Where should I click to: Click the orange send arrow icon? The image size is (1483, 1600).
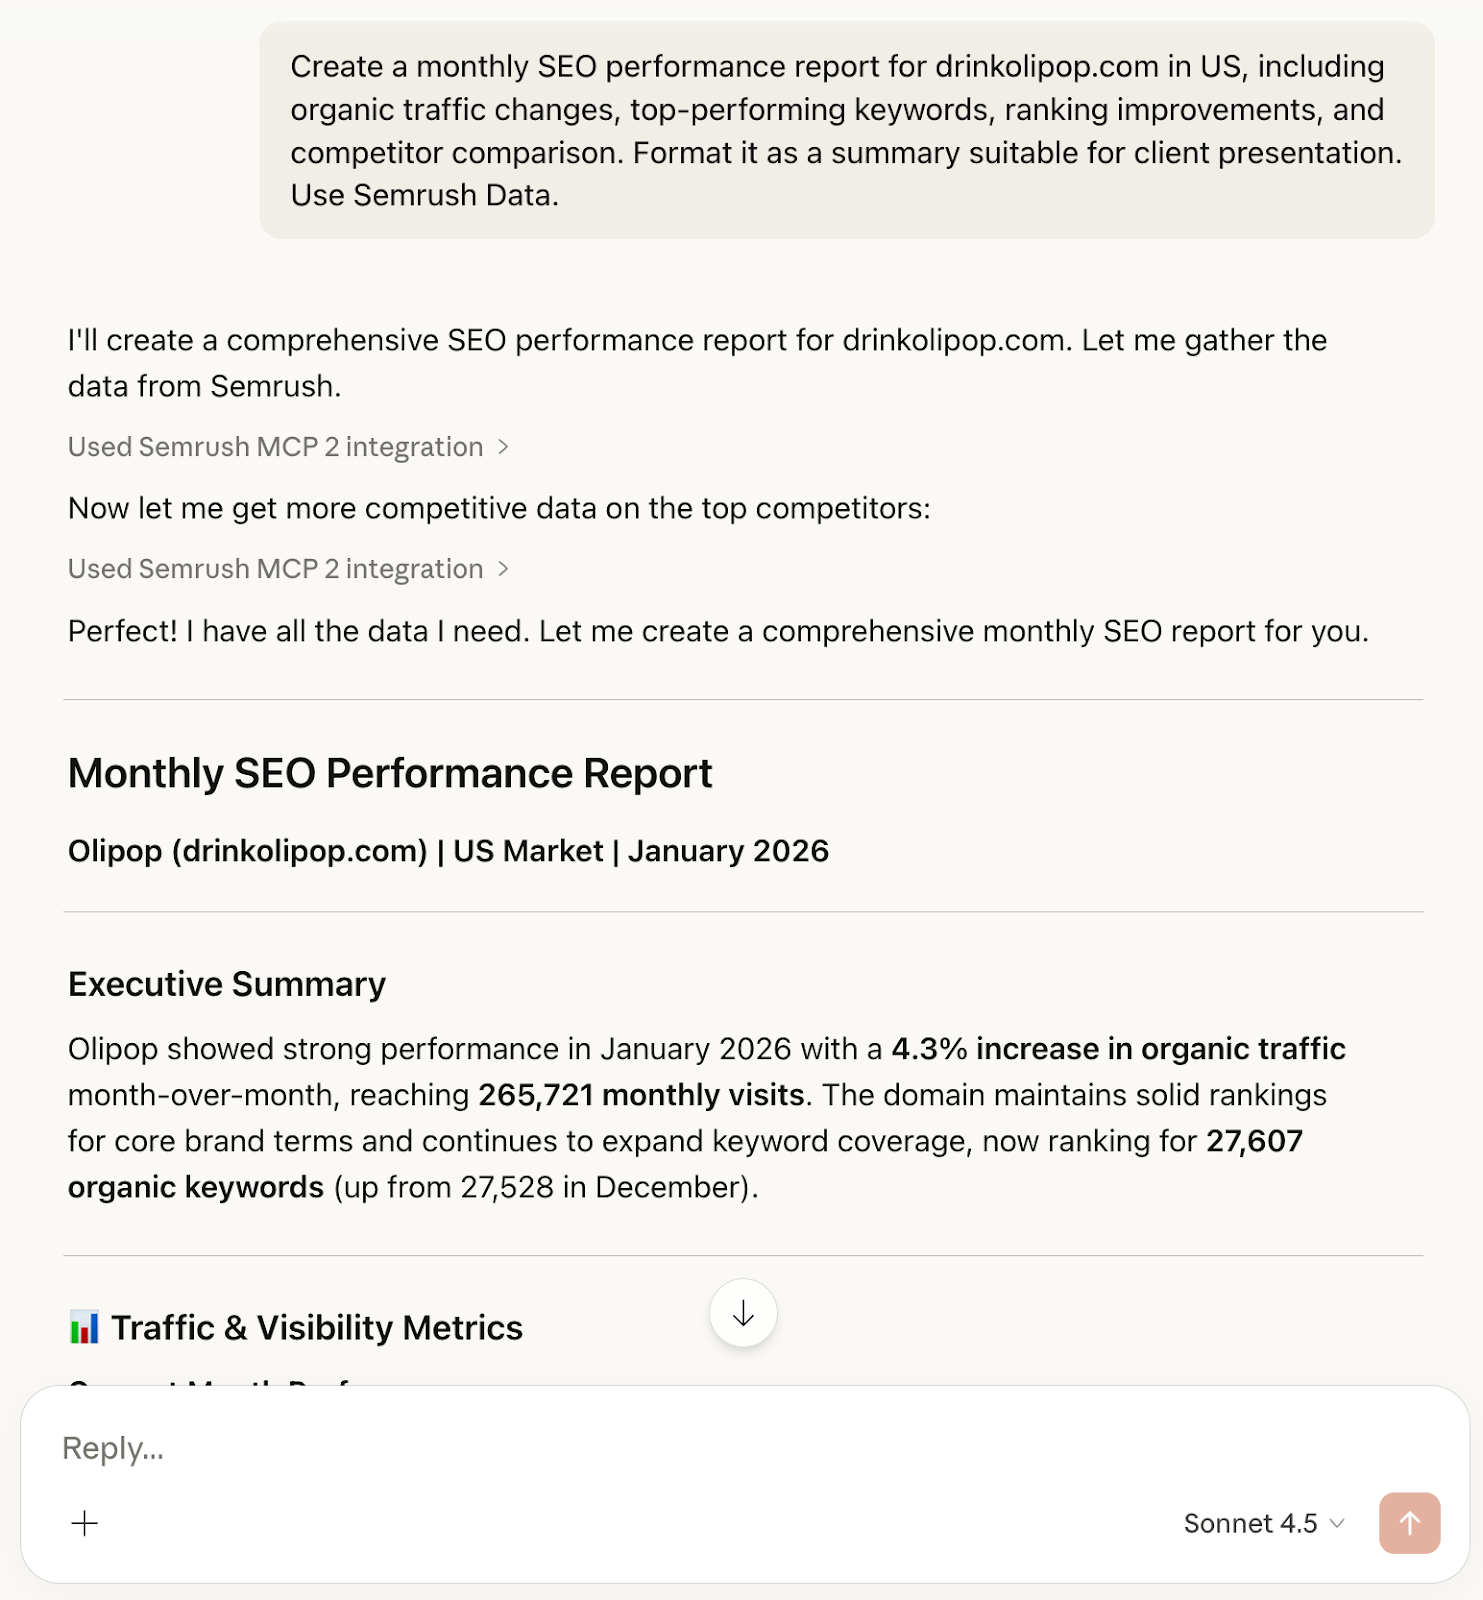pyautogui.click(x=1409, y=1524)
